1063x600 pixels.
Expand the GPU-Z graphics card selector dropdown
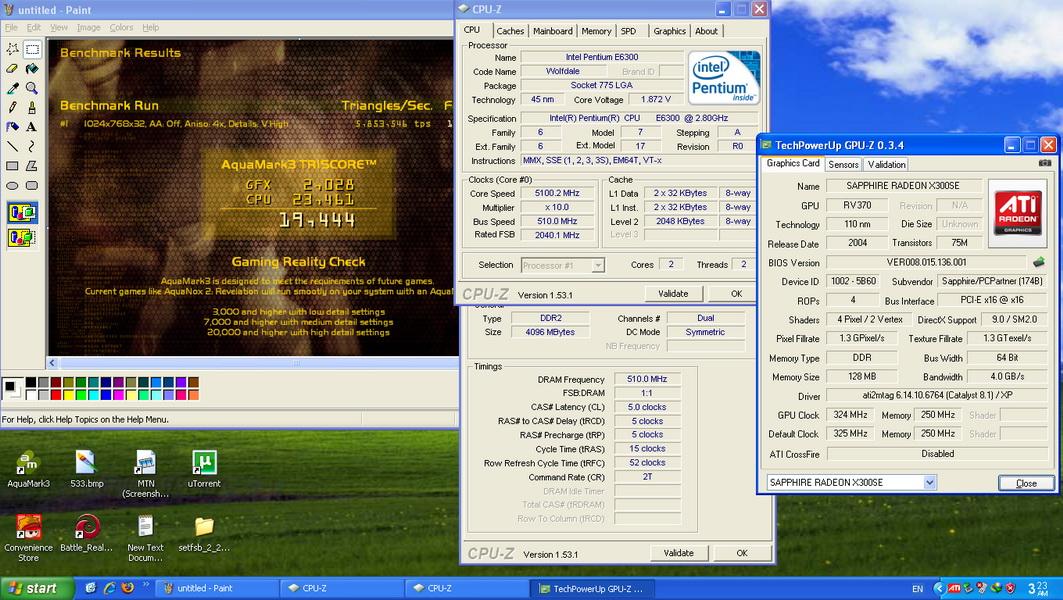point(929,482)
